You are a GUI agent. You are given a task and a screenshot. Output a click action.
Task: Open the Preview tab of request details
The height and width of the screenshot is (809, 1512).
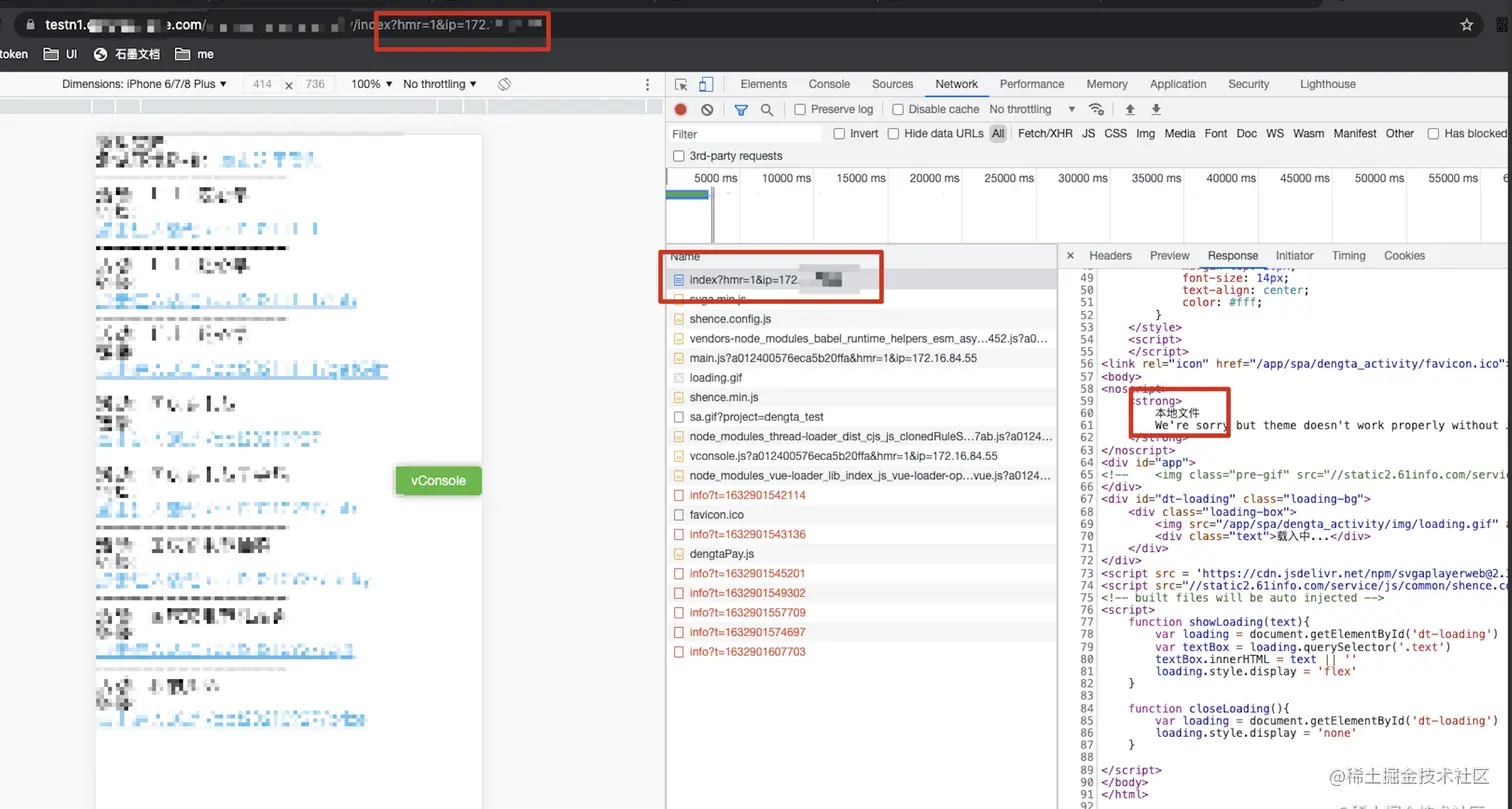pyautogui.click(x=1170, y=256)
